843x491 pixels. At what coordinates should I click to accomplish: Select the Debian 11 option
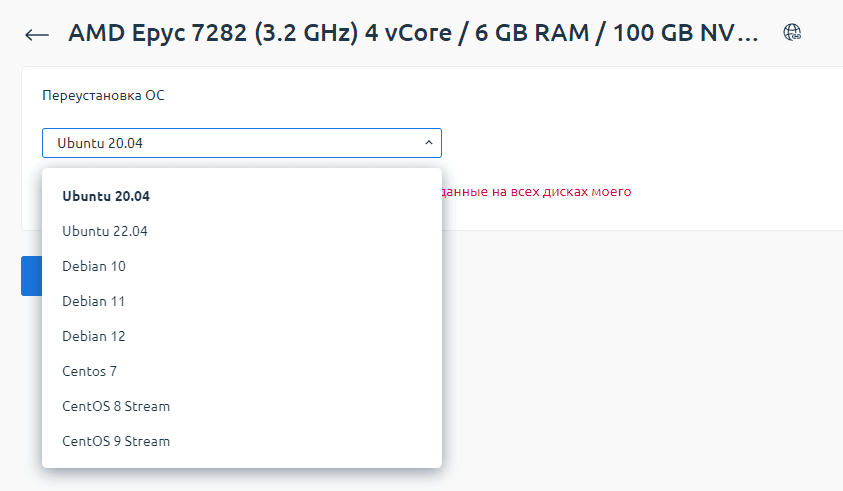pyautogui.click(x=94, y=301)
